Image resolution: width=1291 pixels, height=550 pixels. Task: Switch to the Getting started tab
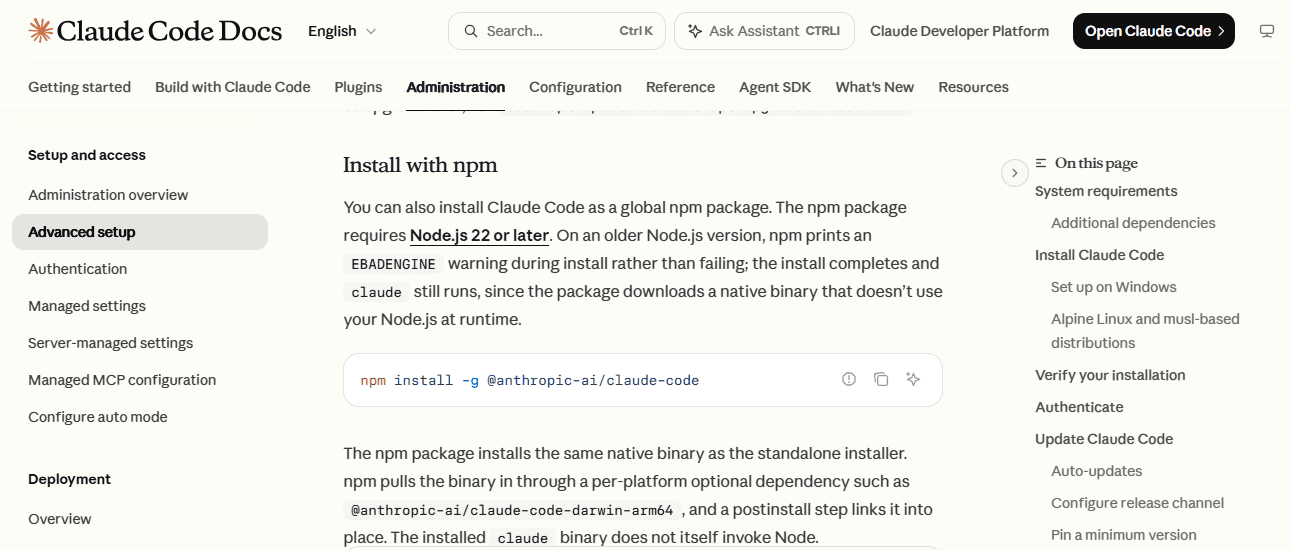[79, 87]
